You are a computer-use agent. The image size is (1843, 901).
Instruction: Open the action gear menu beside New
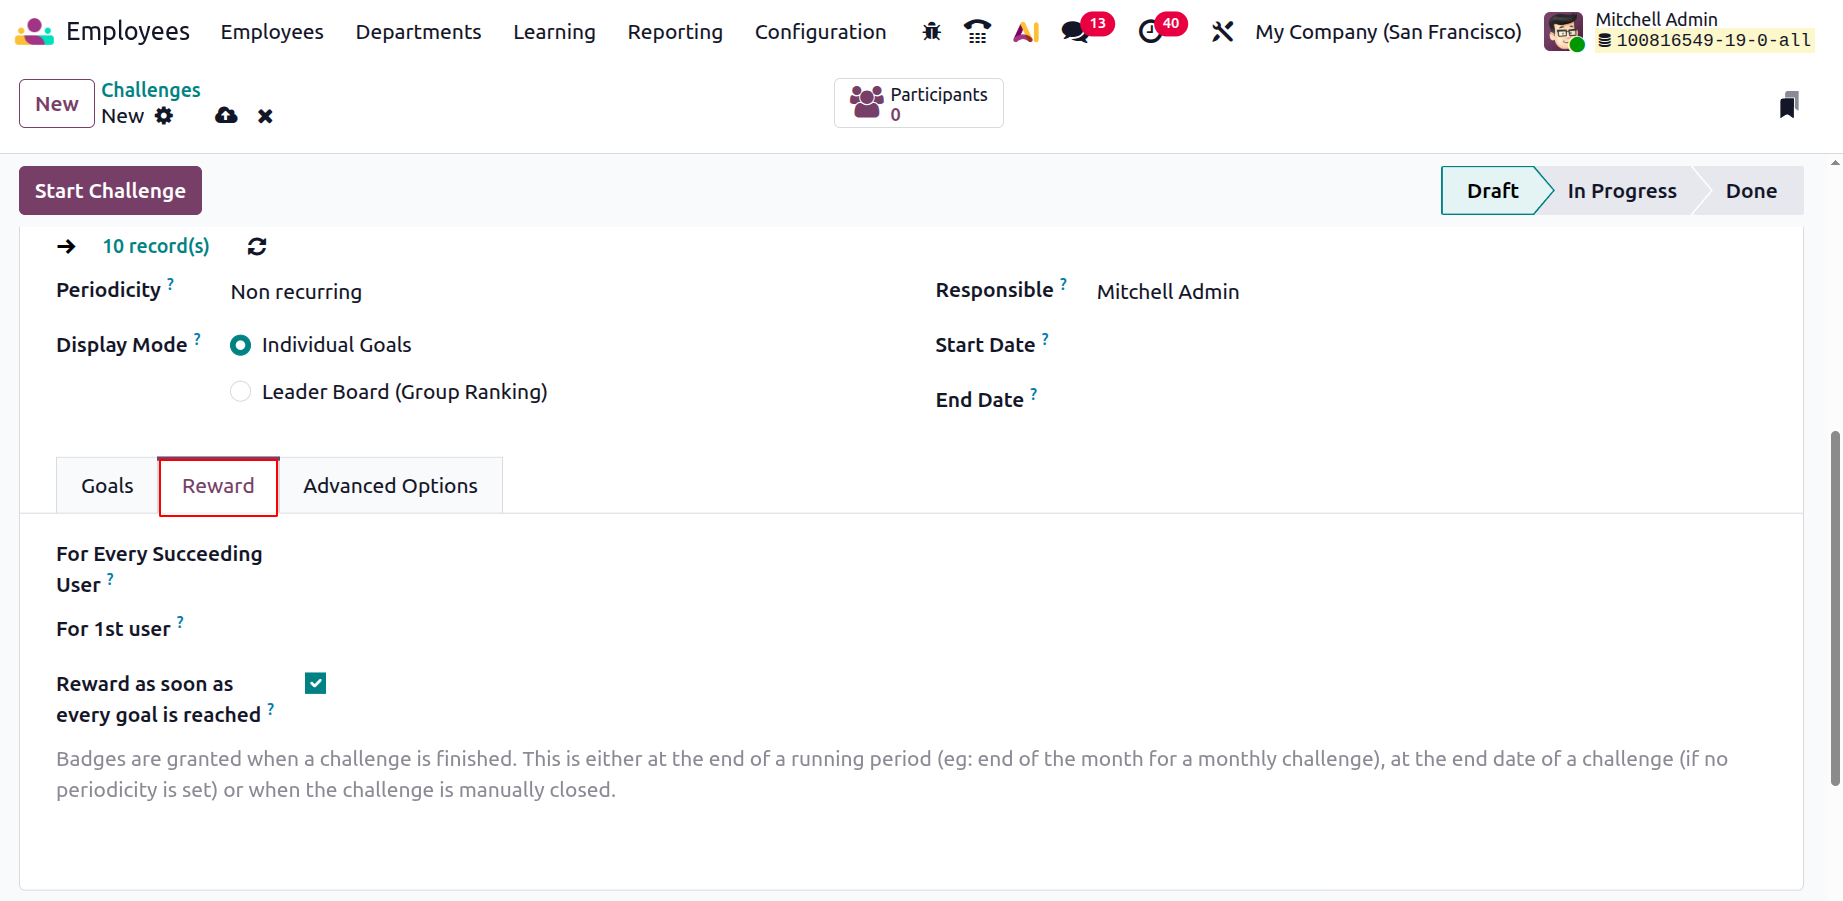click(164, 116)
